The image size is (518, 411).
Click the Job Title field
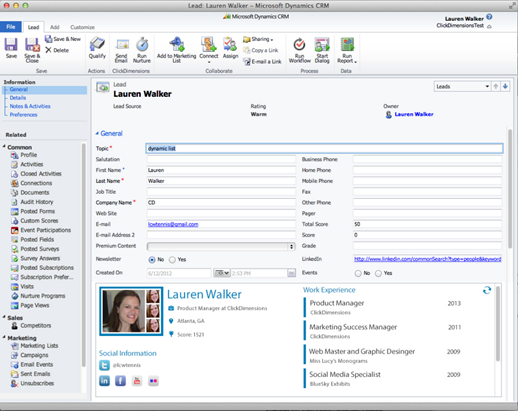pyautogui.click(x=221, y=192)
